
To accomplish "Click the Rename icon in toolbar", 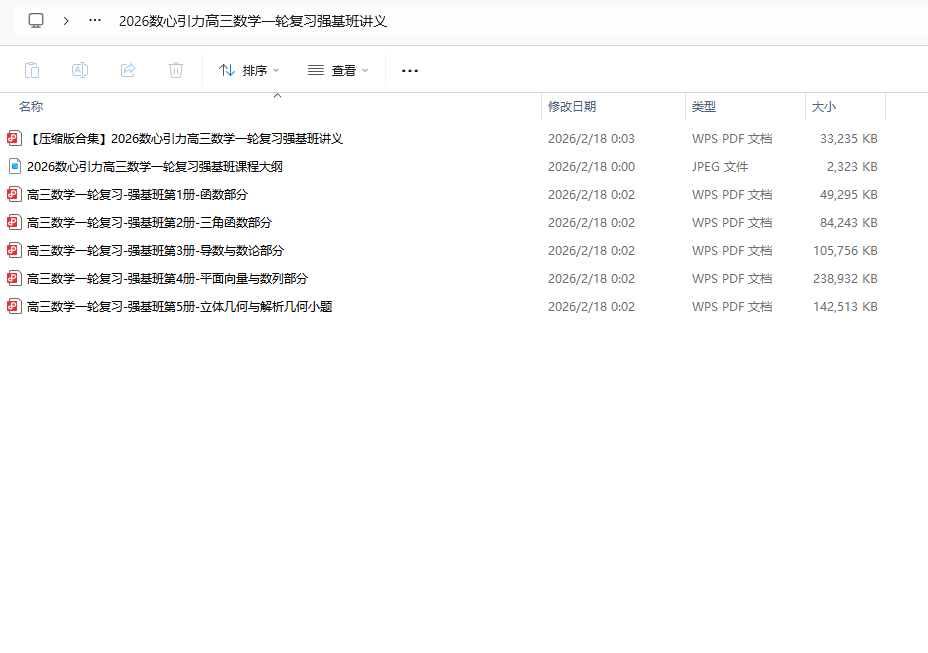I will coord(80,70).
